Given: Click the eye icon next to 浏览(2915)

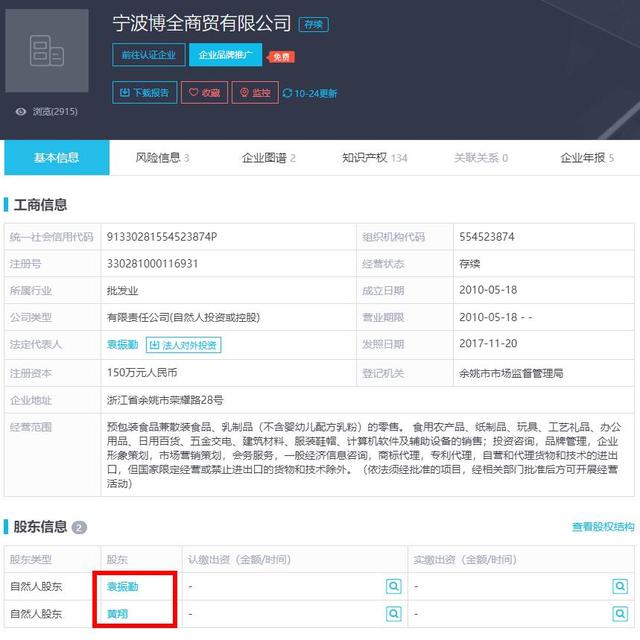Looking at the screenshot, I should (x=21, y=111).
